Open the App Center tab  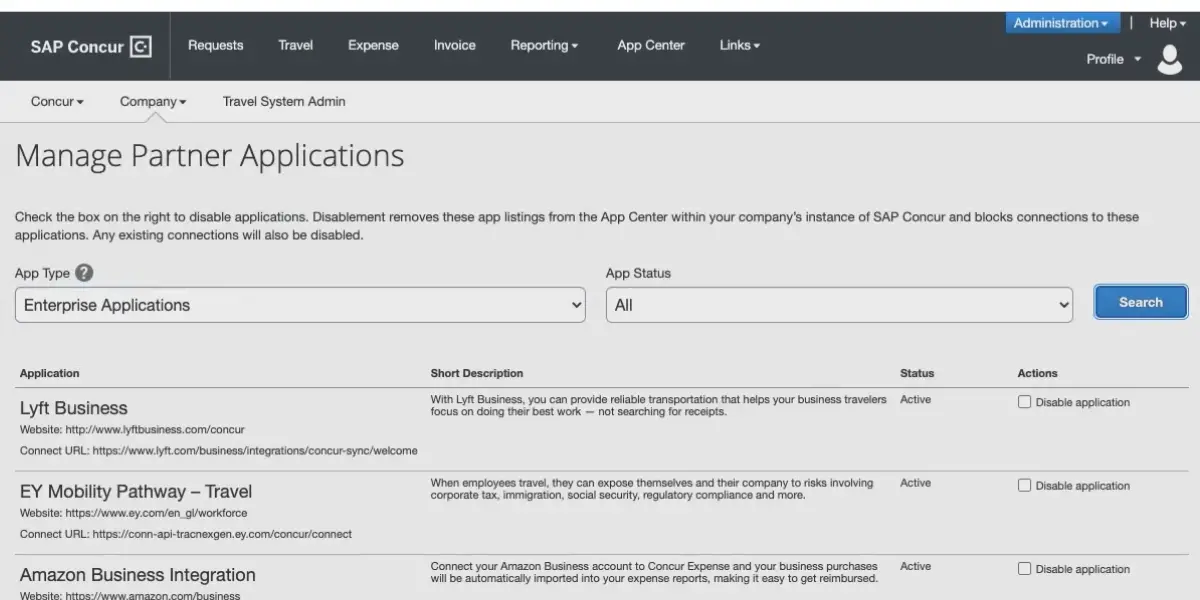pyautogui.click(x=651, y=45)
